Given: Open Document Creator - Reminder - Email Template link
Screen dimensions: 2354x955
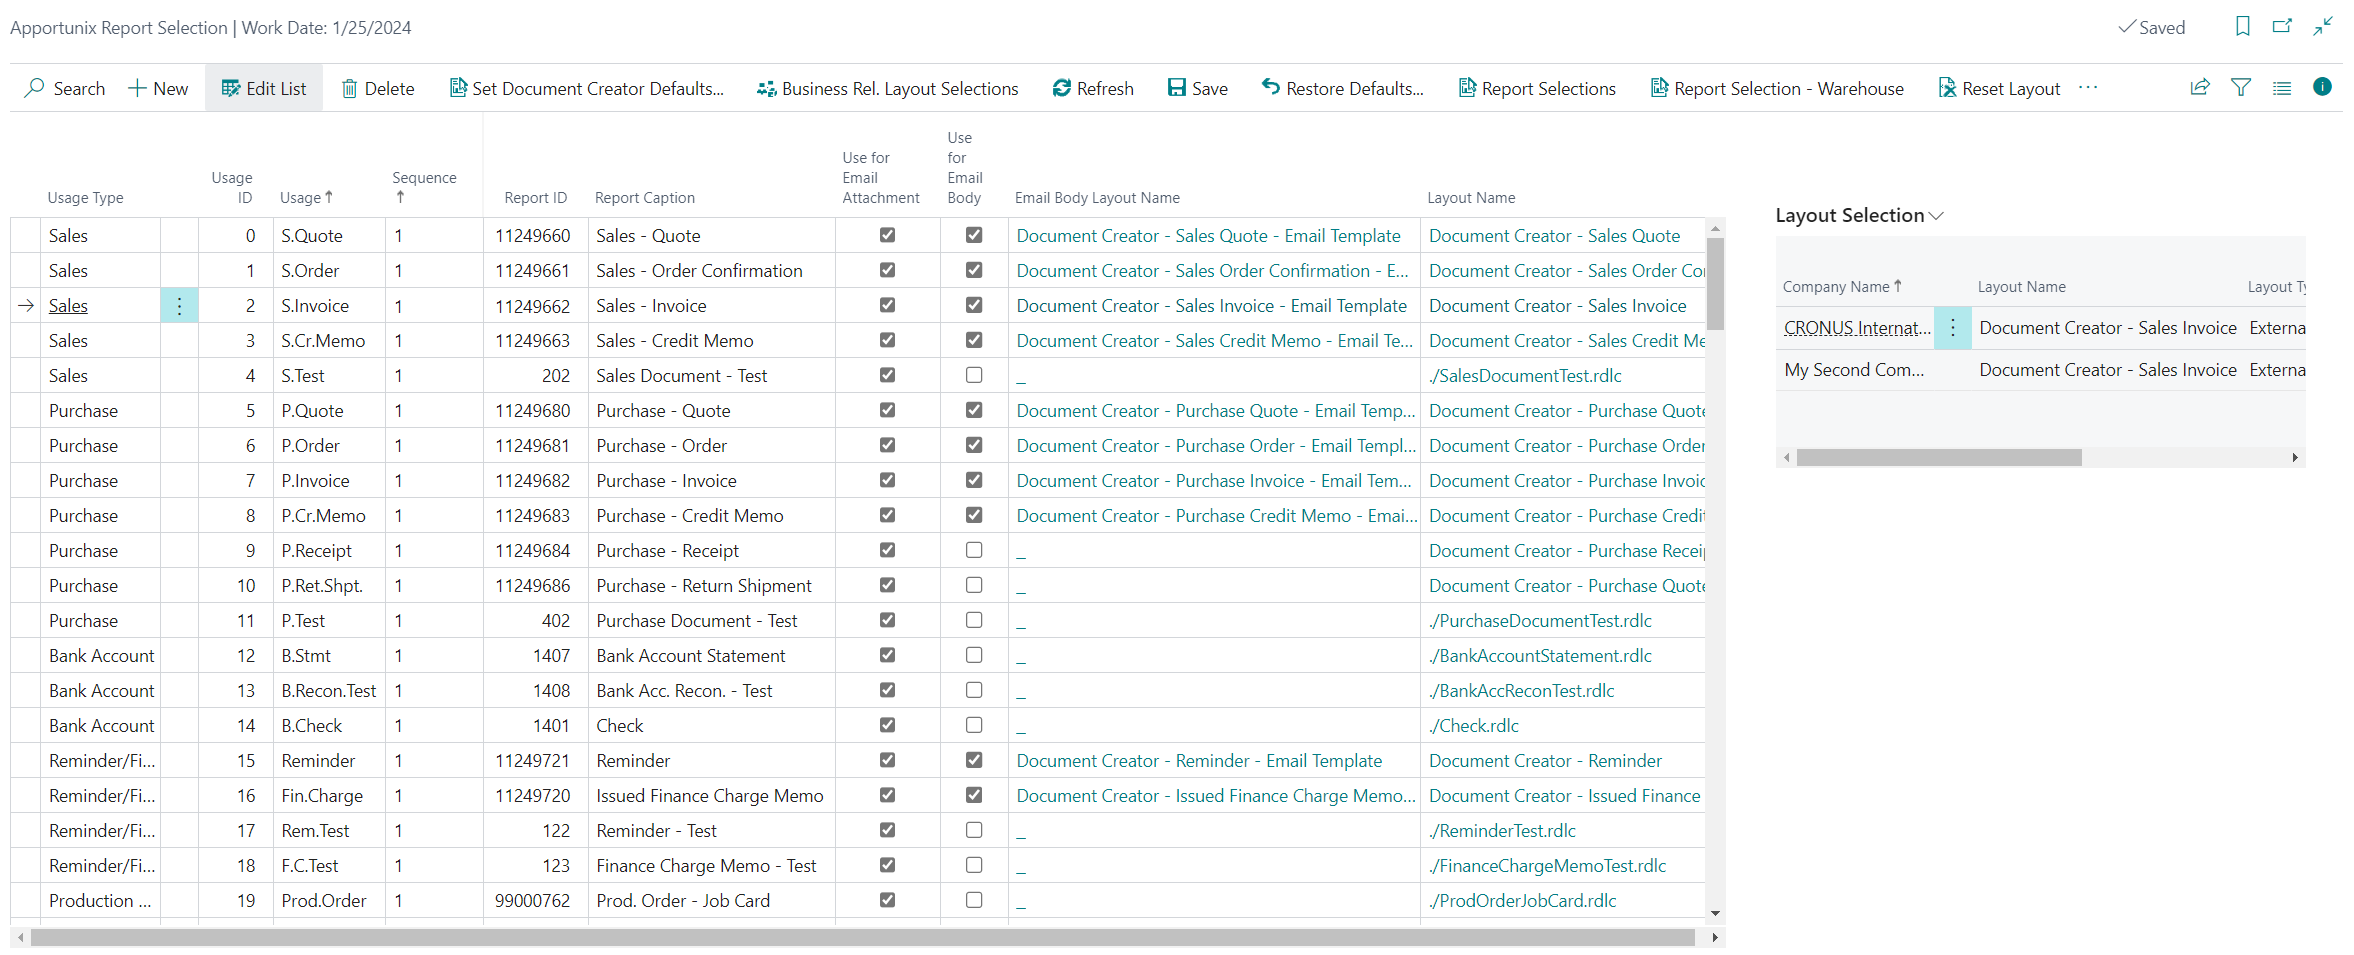Looking at the screenshot, I should [x=1199, y=761].
